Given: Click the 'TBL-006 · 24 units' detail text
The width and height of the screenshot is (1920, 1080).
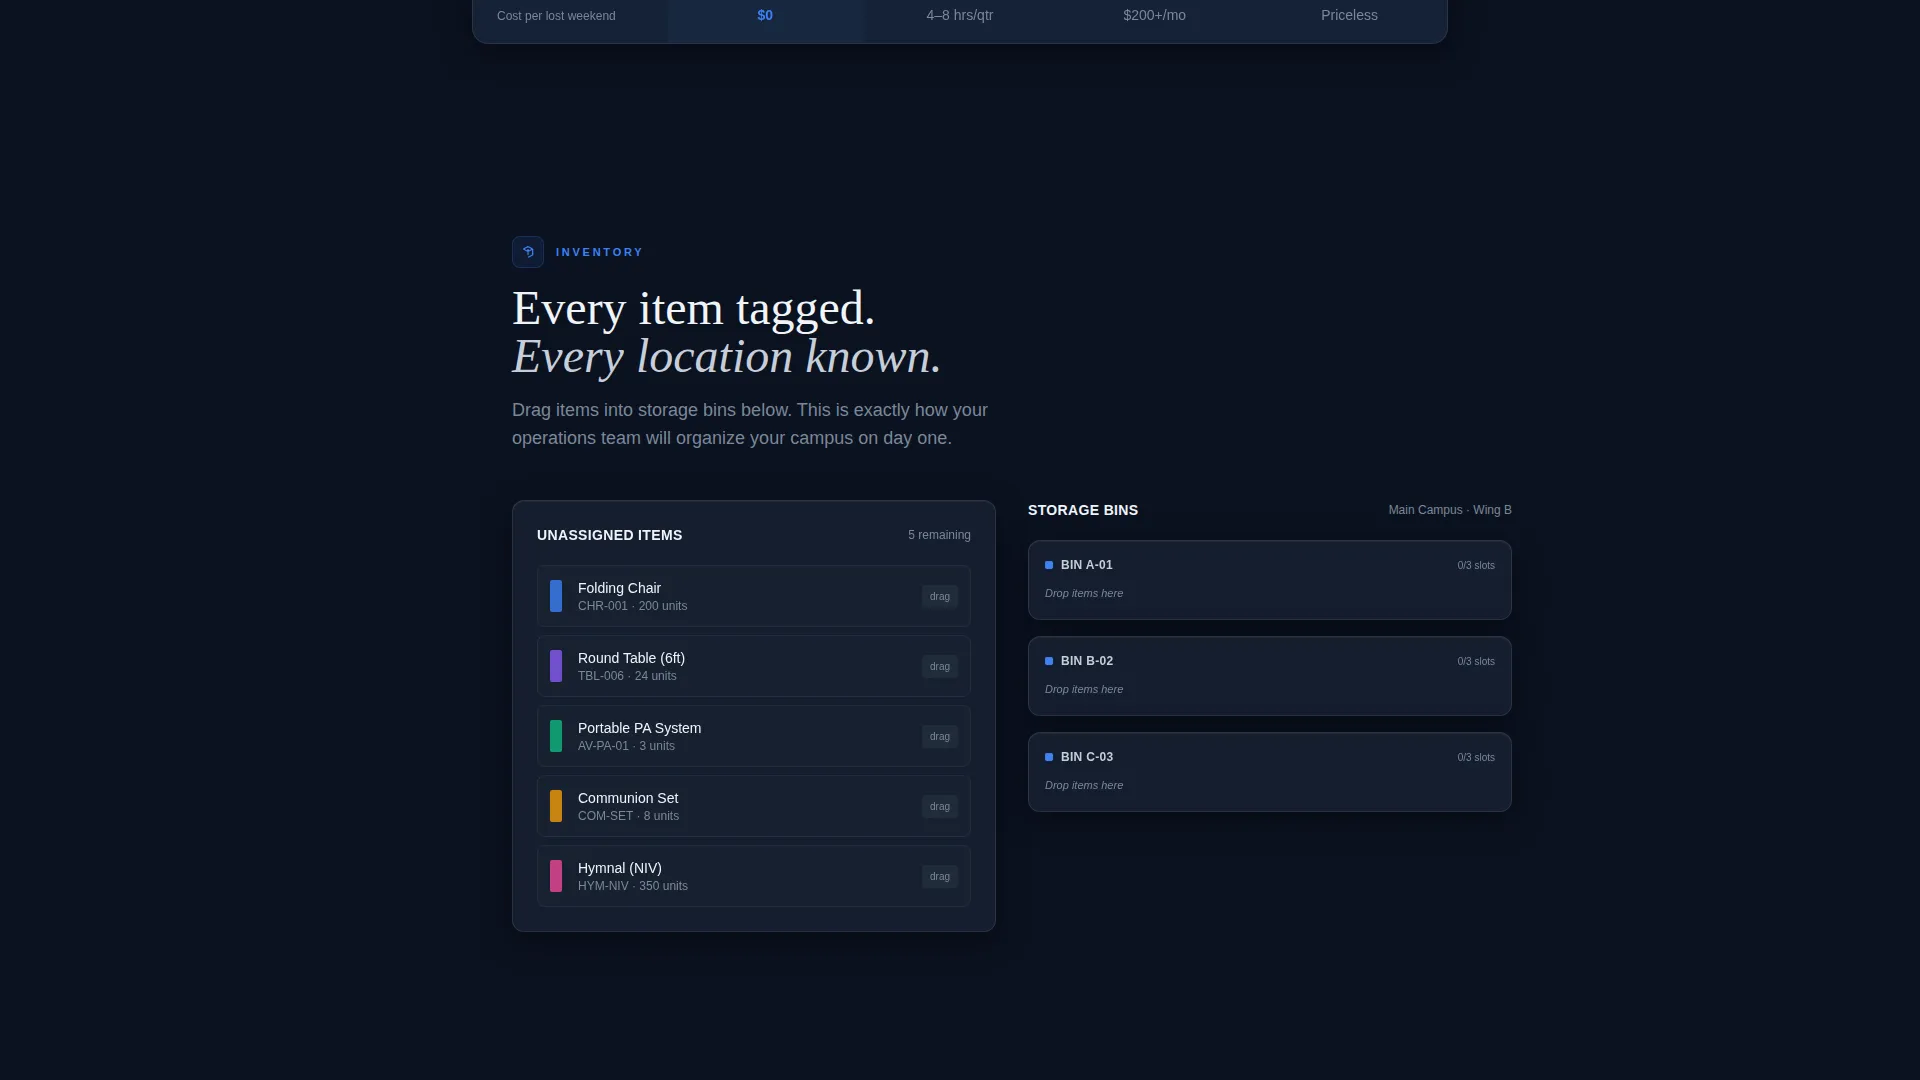Looking at the screenshot, I should [627, 676].
